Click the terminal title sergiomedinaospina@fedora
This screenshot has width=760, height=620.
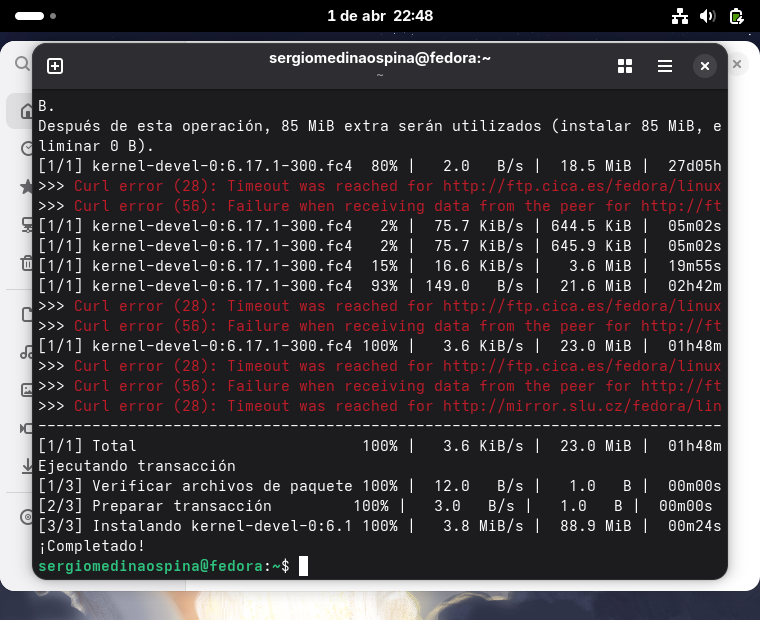pos(380,58)
